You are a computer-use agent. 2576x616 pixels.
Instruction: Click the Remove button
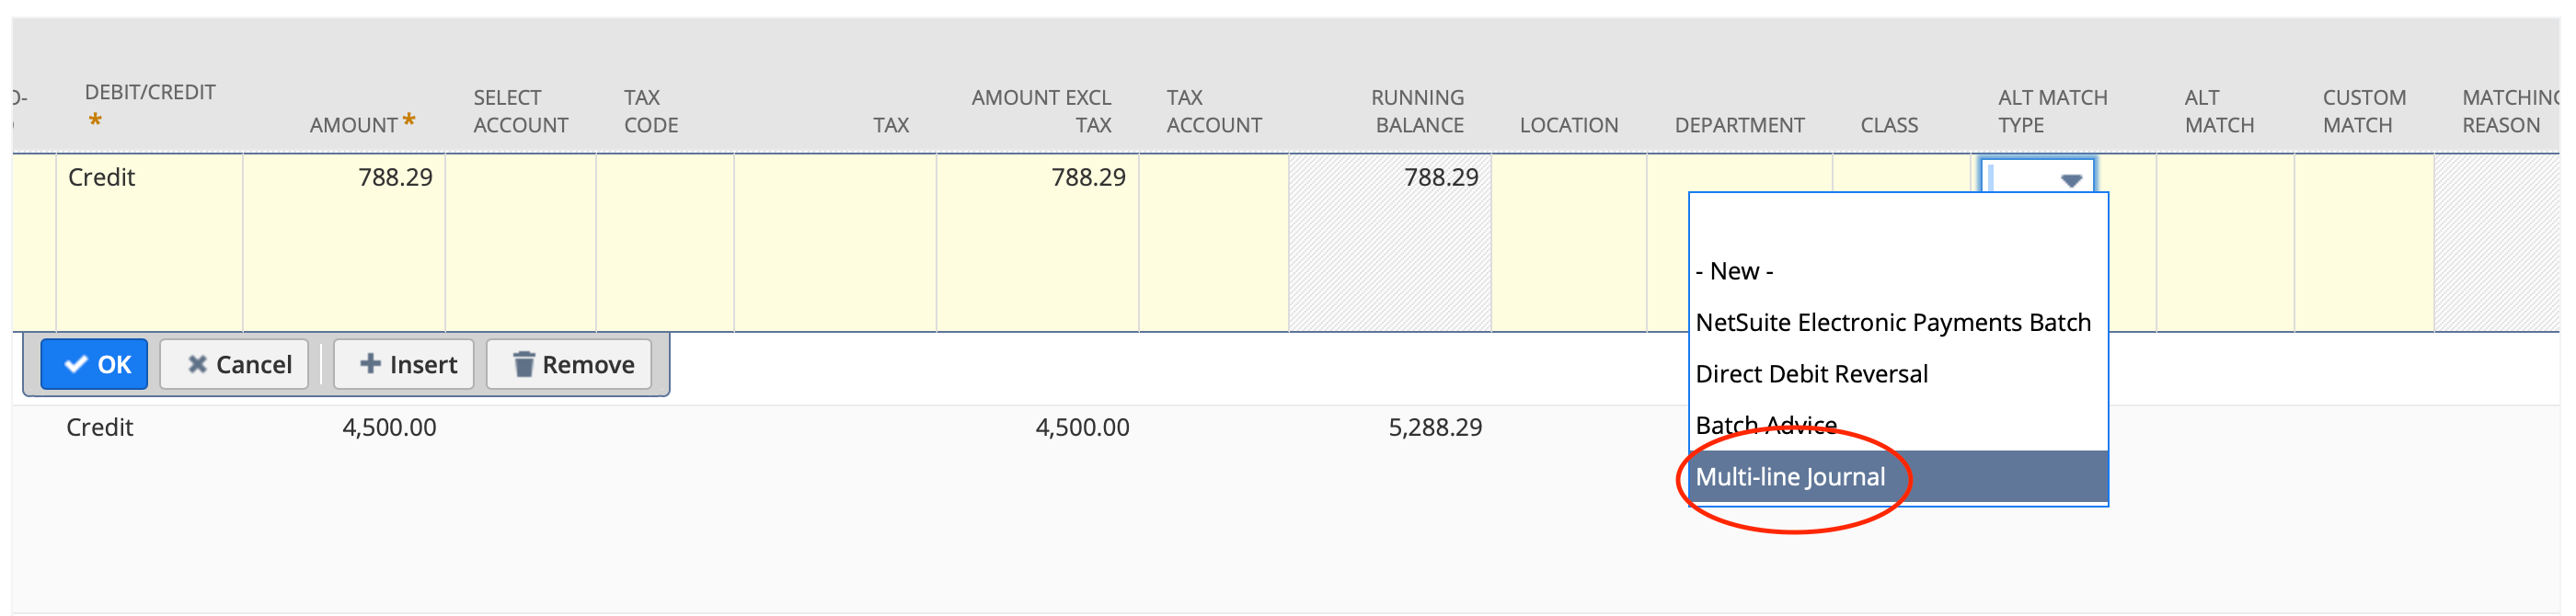[x=568, y=364]
